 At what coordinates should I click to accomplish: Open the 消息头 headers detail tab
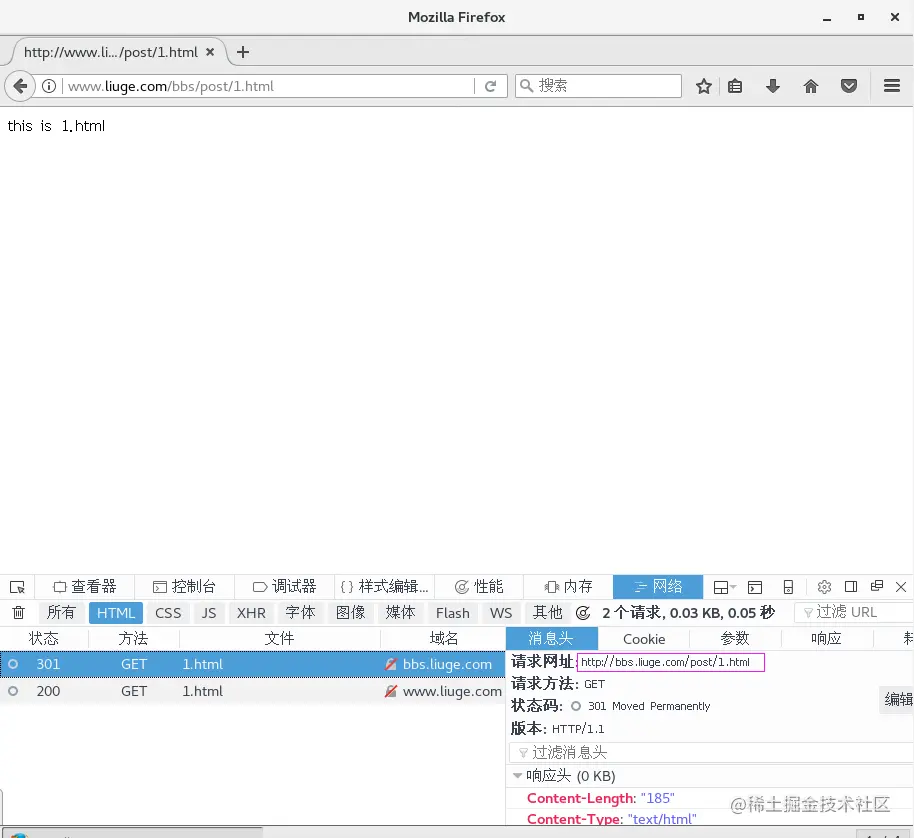coord(551,639)
